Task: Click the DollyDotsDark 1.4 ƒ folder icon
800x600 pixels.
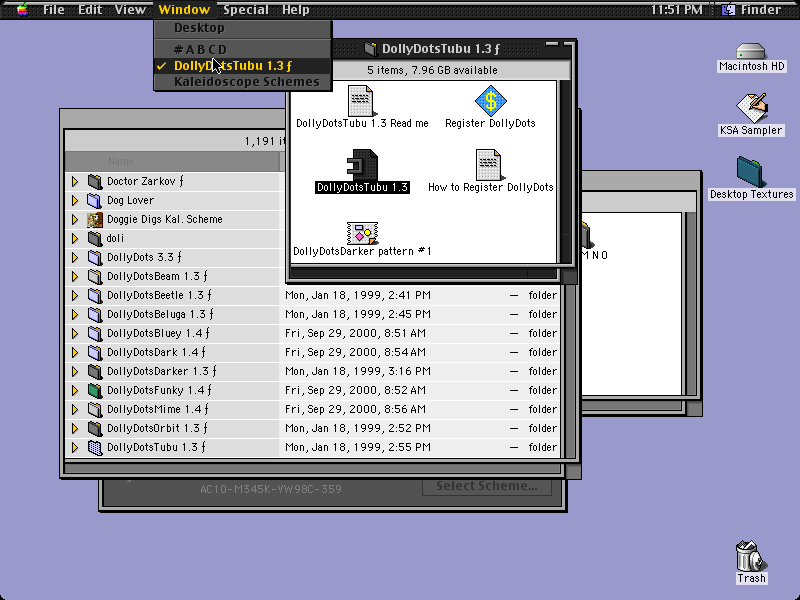Action: [95, 352]
